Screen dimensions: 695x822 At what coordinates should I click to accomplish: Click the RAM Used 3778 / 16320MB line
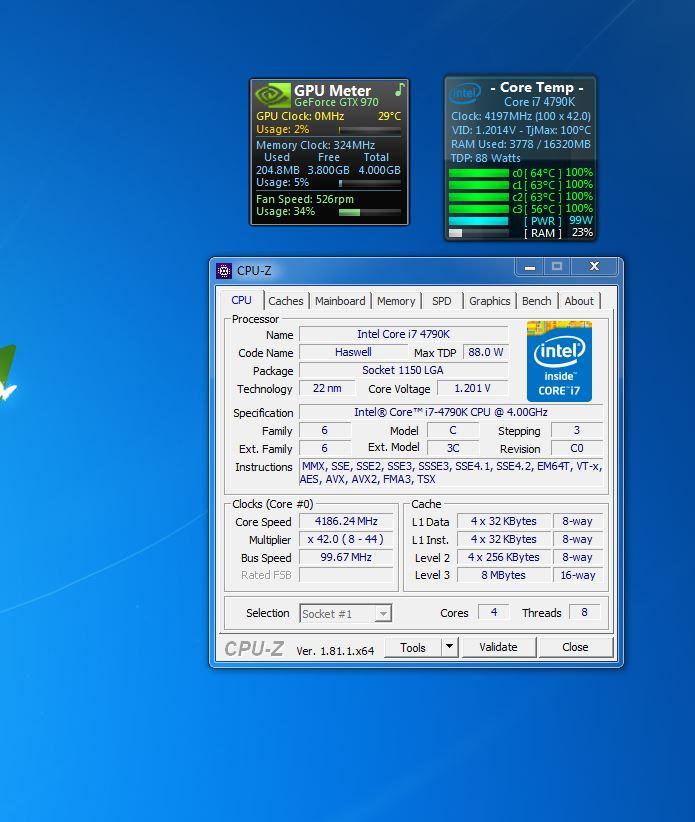click(521, 144)
